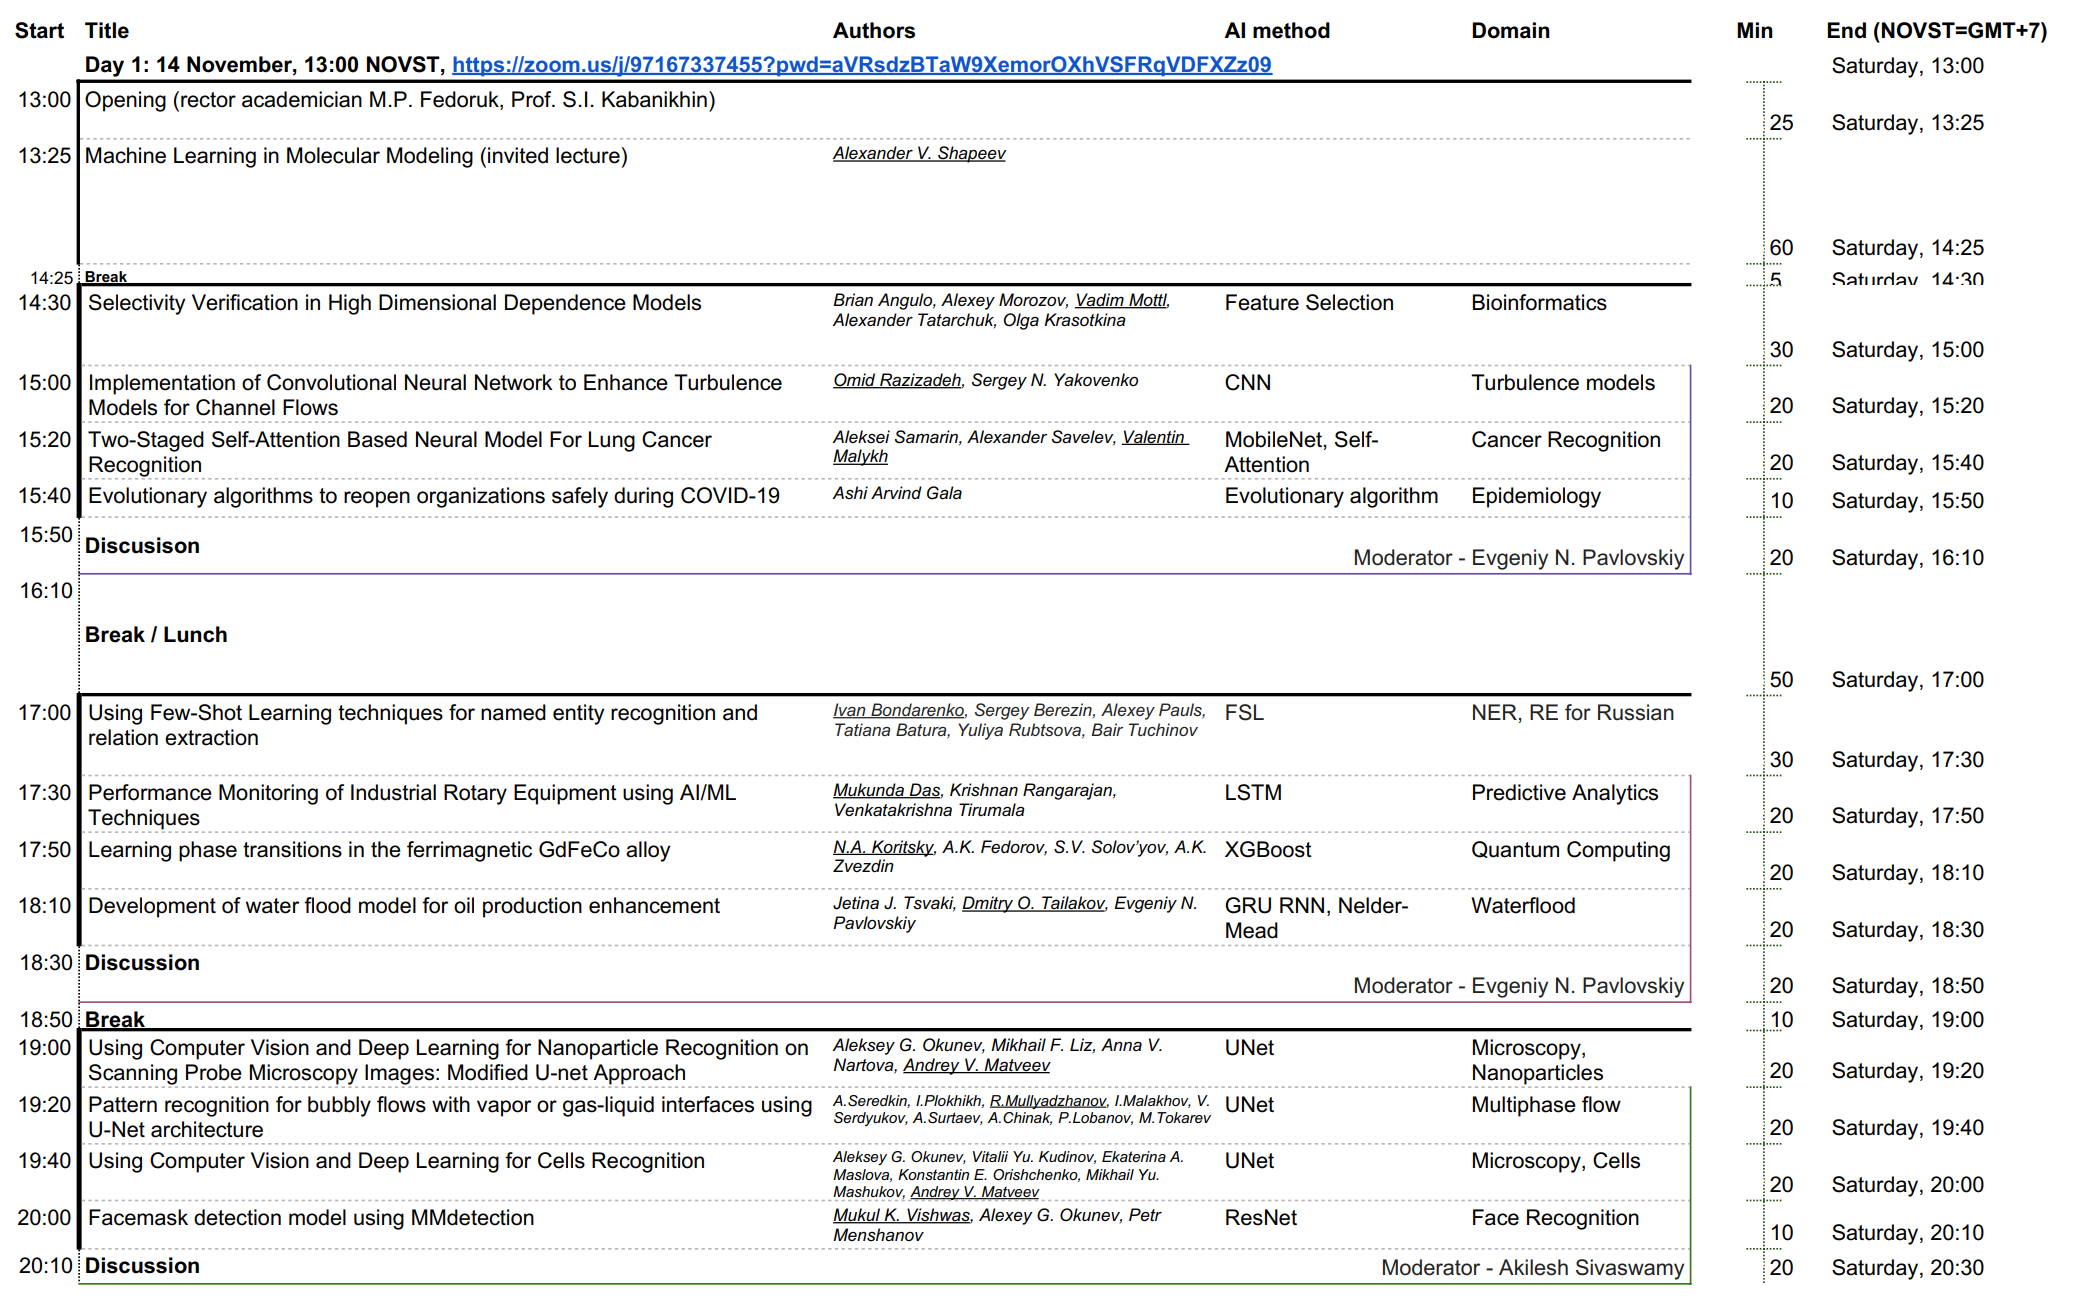Image resolution: width=2084 pixels, height=1310 pixels.
Task: Click the Feature Selection AI method cell
Action: [x=1309, y=303]
